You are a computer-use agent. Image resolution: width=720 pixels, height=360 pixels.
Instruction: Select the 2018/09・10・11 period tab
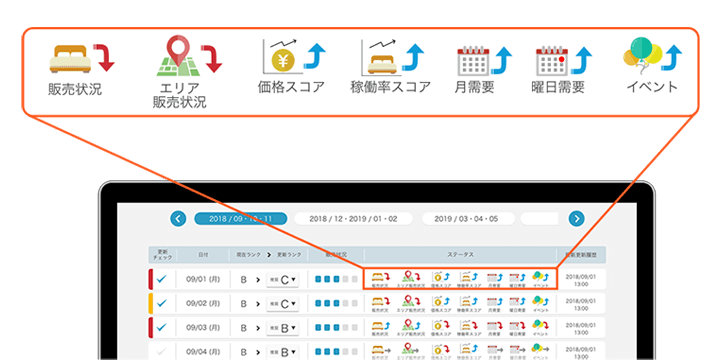[241, 219]
